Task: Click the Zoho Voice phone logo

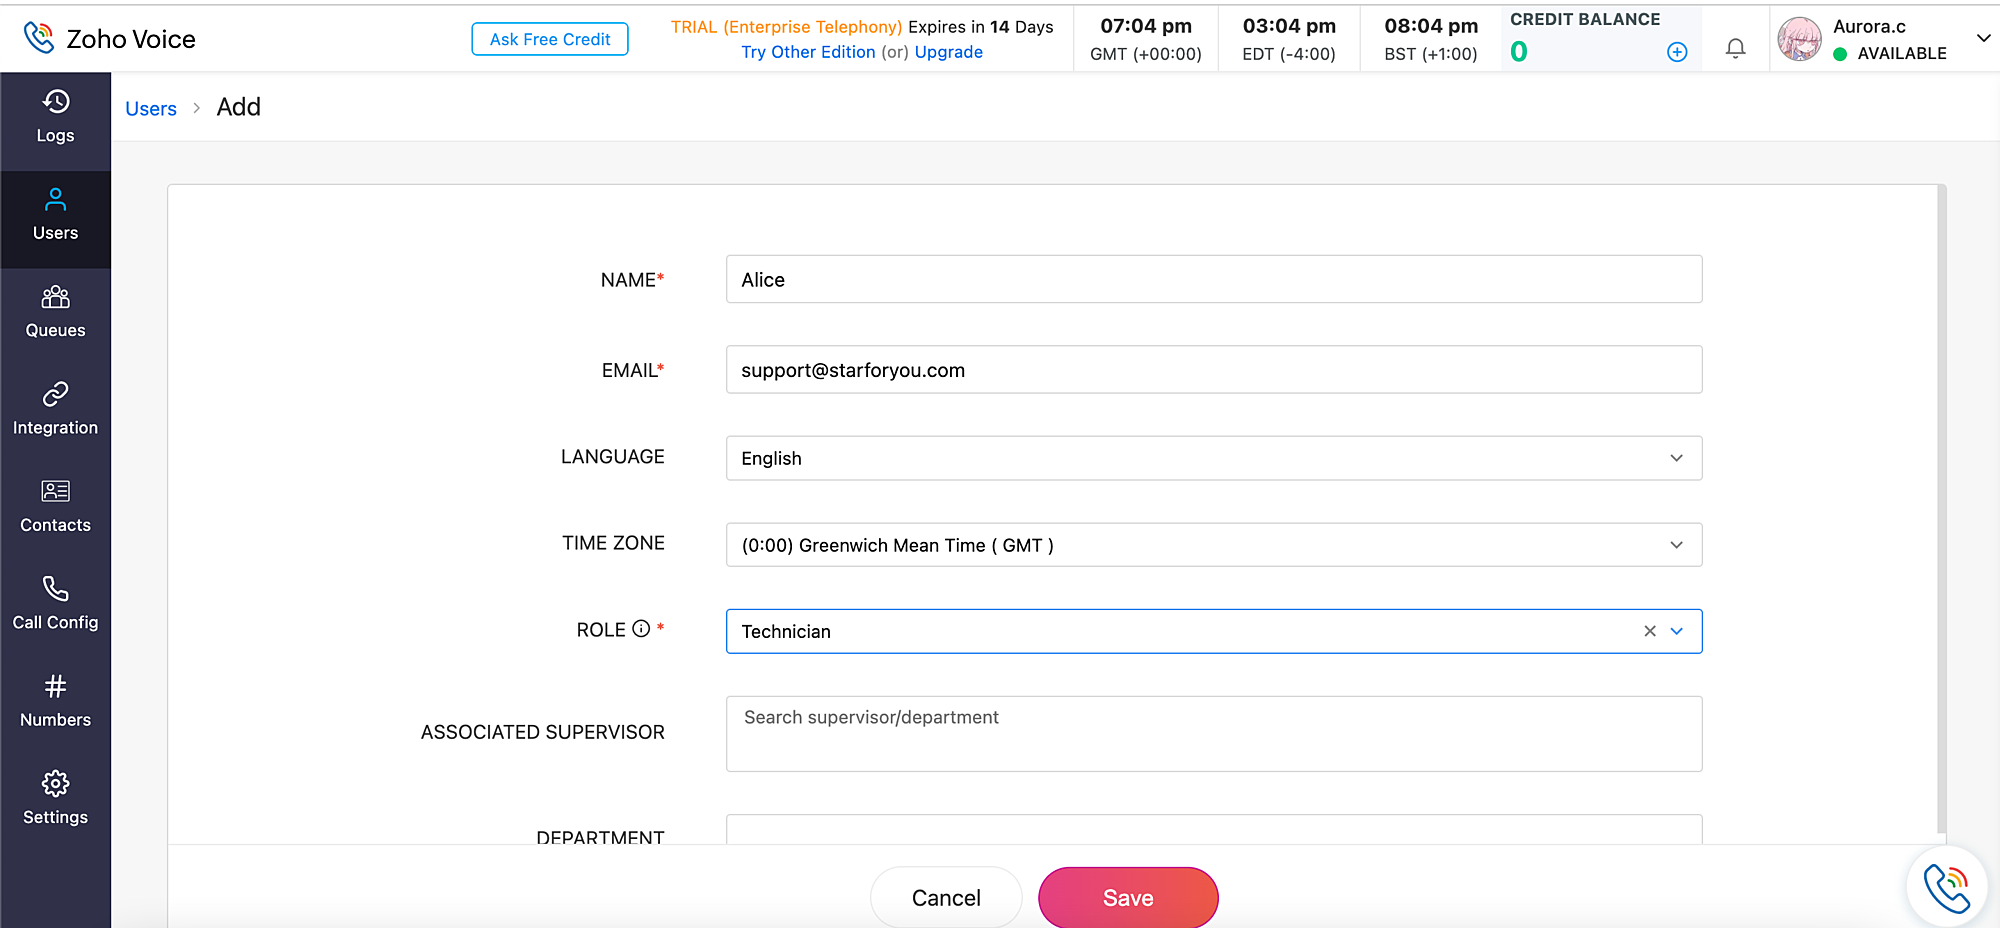Action: [x=39, y=38]
